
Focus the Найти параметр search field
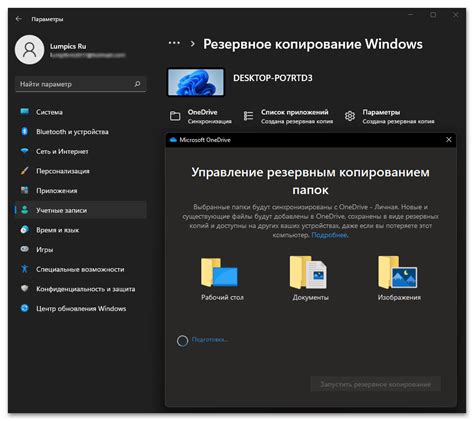click(81, 84)
